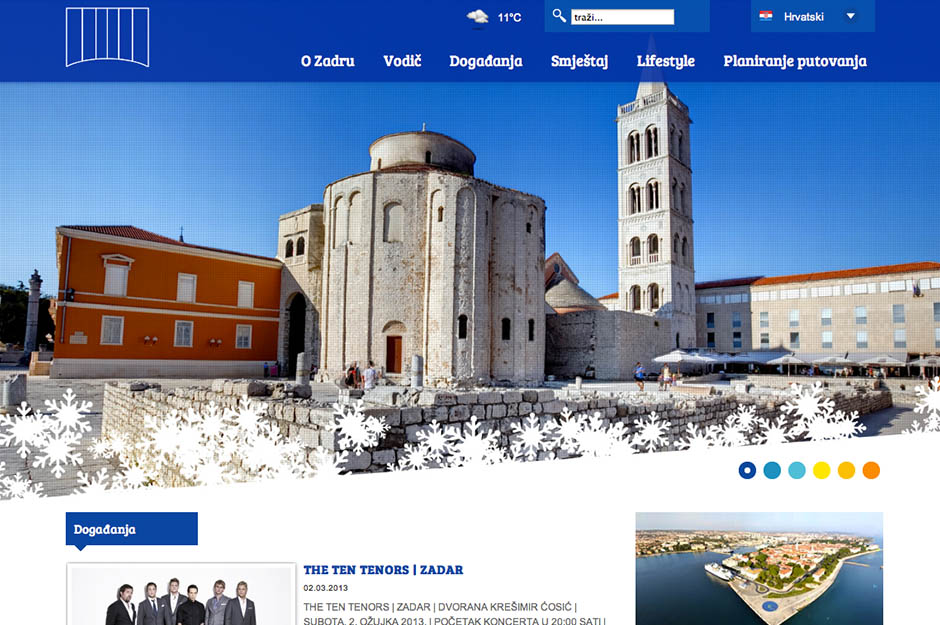Image resolution: width=940 pixels, height=625 pixels.
Task: Open the aerial Zadar peninsula photo
Action: click(759, 568)
